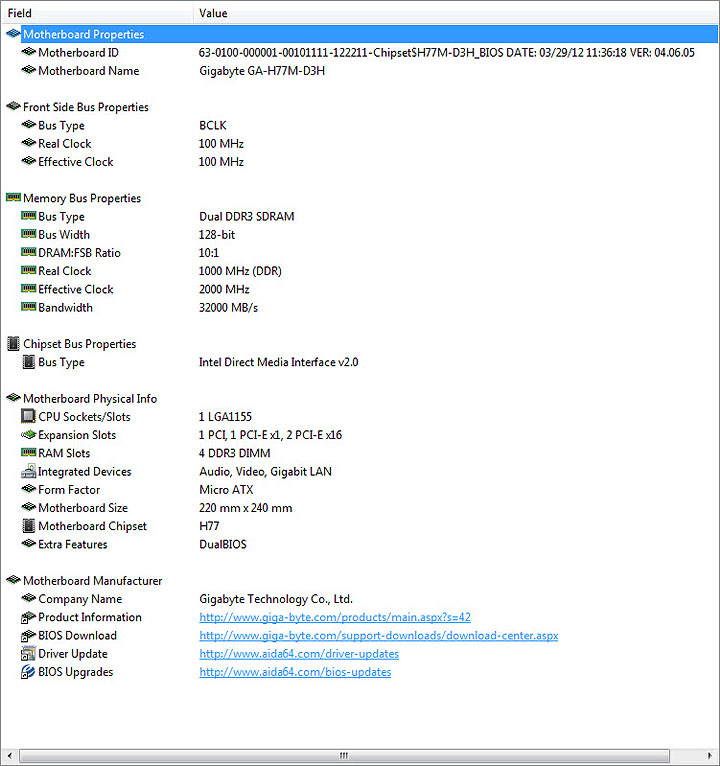This screenshot has height=766, width=720.
Task: Click the Chipset Bus Properties chip icon
Action: pos(13,343)
